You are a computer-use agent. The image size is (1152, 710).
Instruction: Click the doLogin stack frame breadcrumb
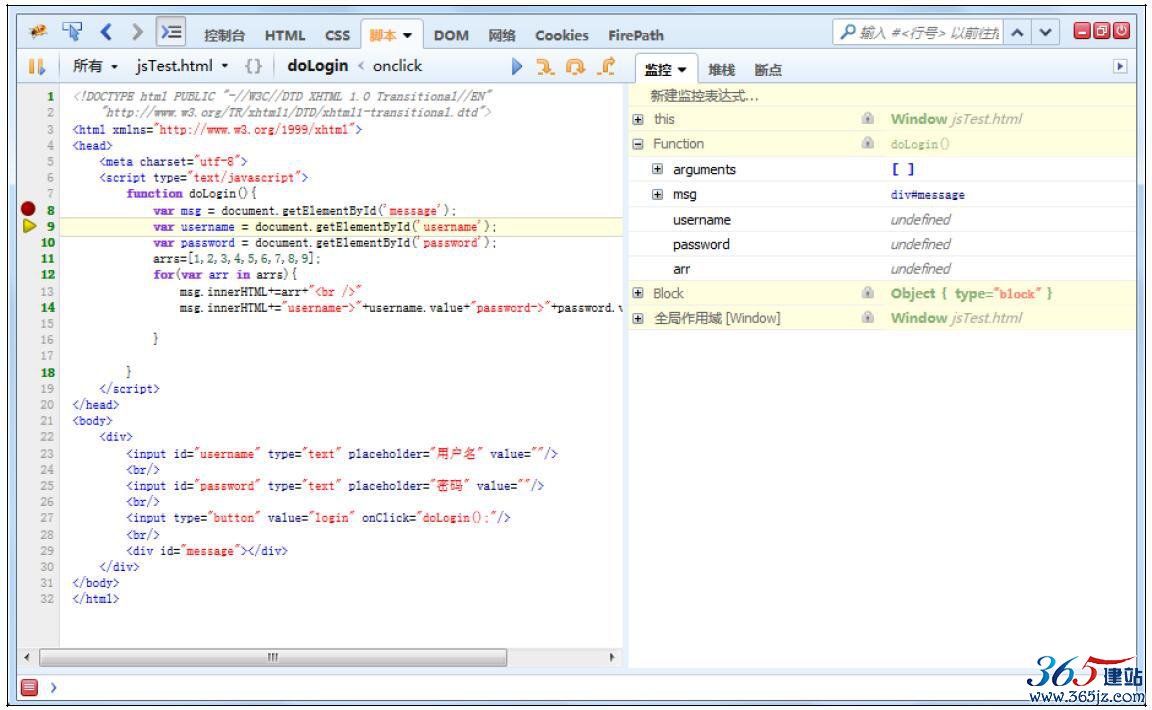[x=317, y=65]
